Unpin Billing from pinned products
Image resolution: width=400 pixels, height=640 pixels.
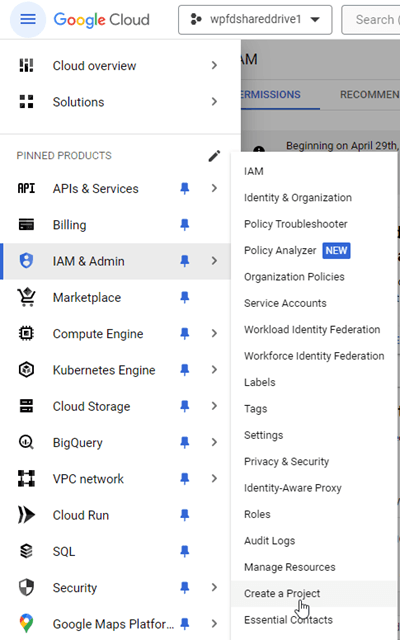coord(185,225)
